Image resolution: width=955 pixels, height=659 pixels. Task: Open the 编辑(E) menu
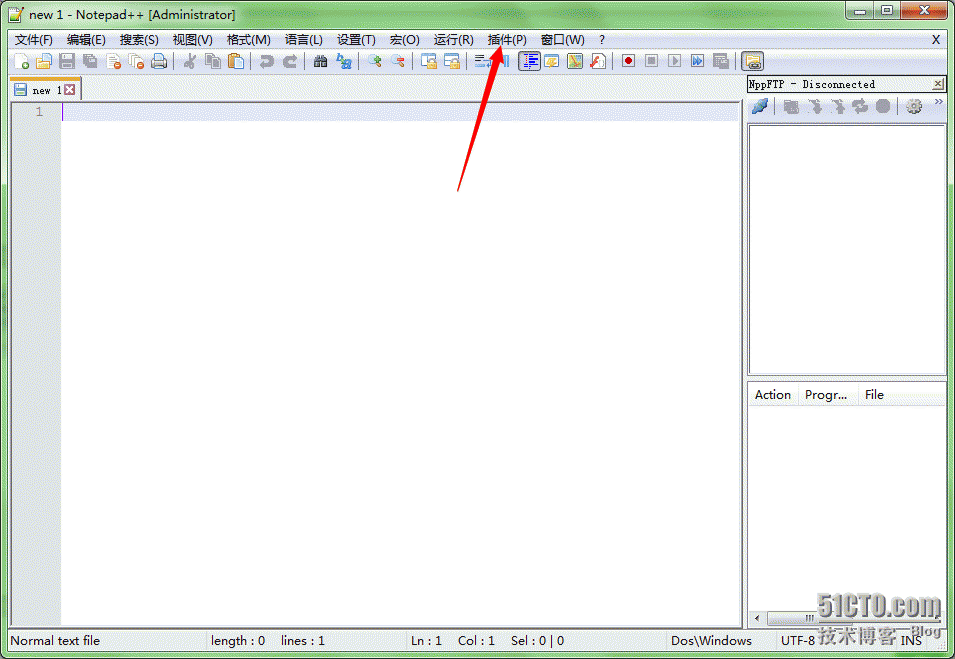point(86,40)
